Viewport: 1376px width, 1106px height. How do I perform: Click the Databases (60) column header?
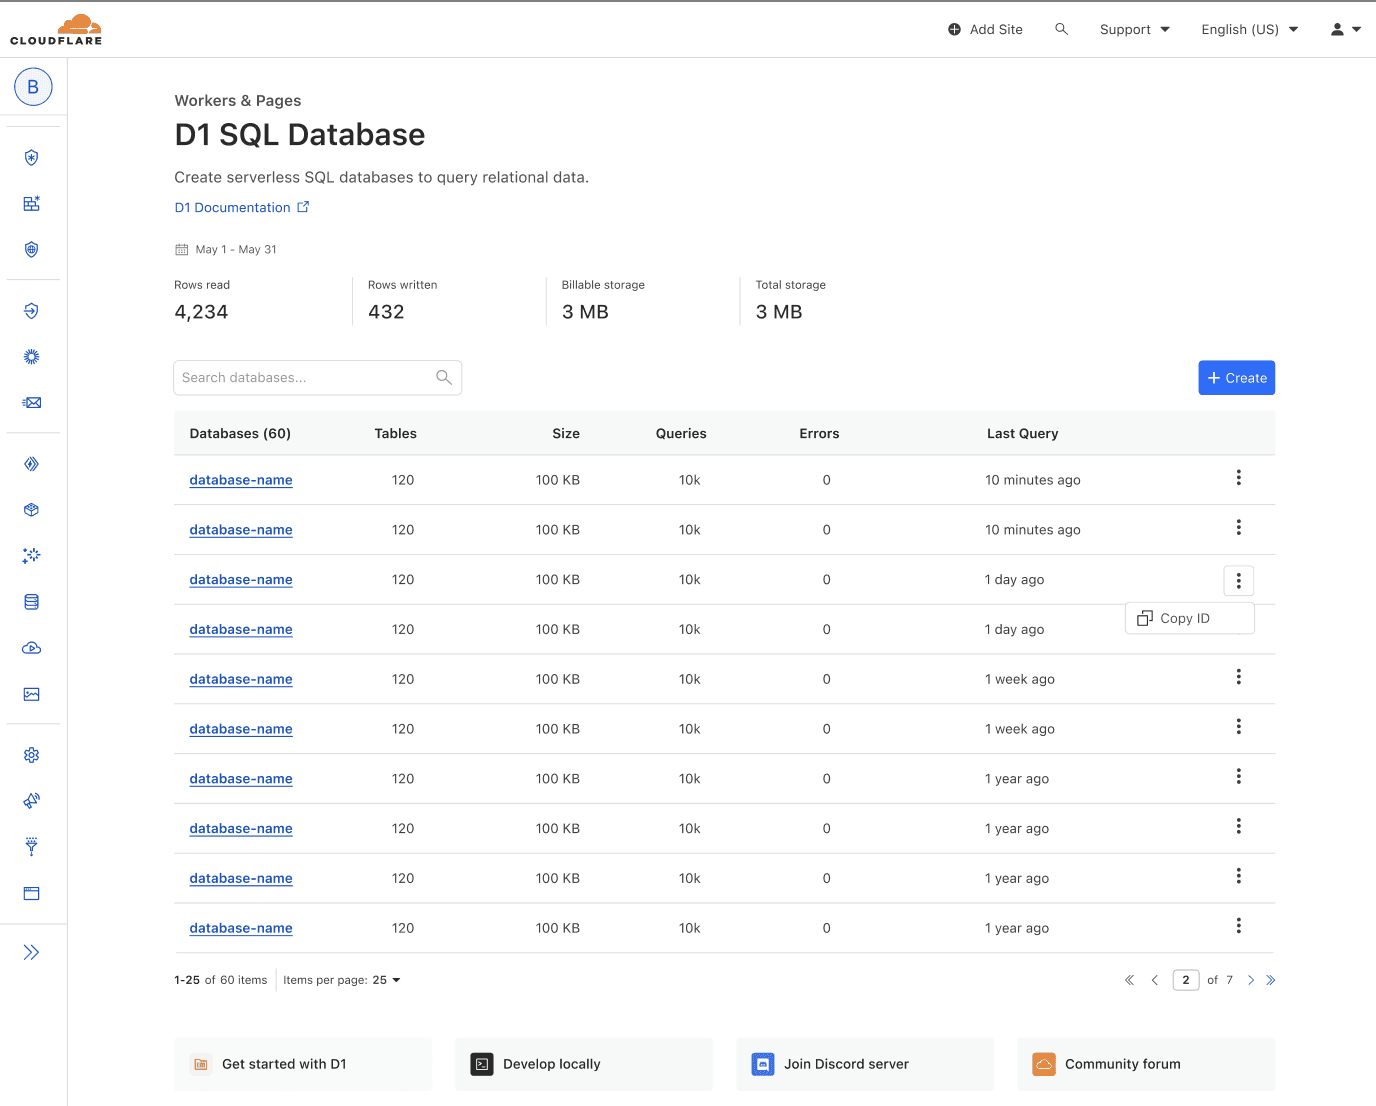point(240,433)
